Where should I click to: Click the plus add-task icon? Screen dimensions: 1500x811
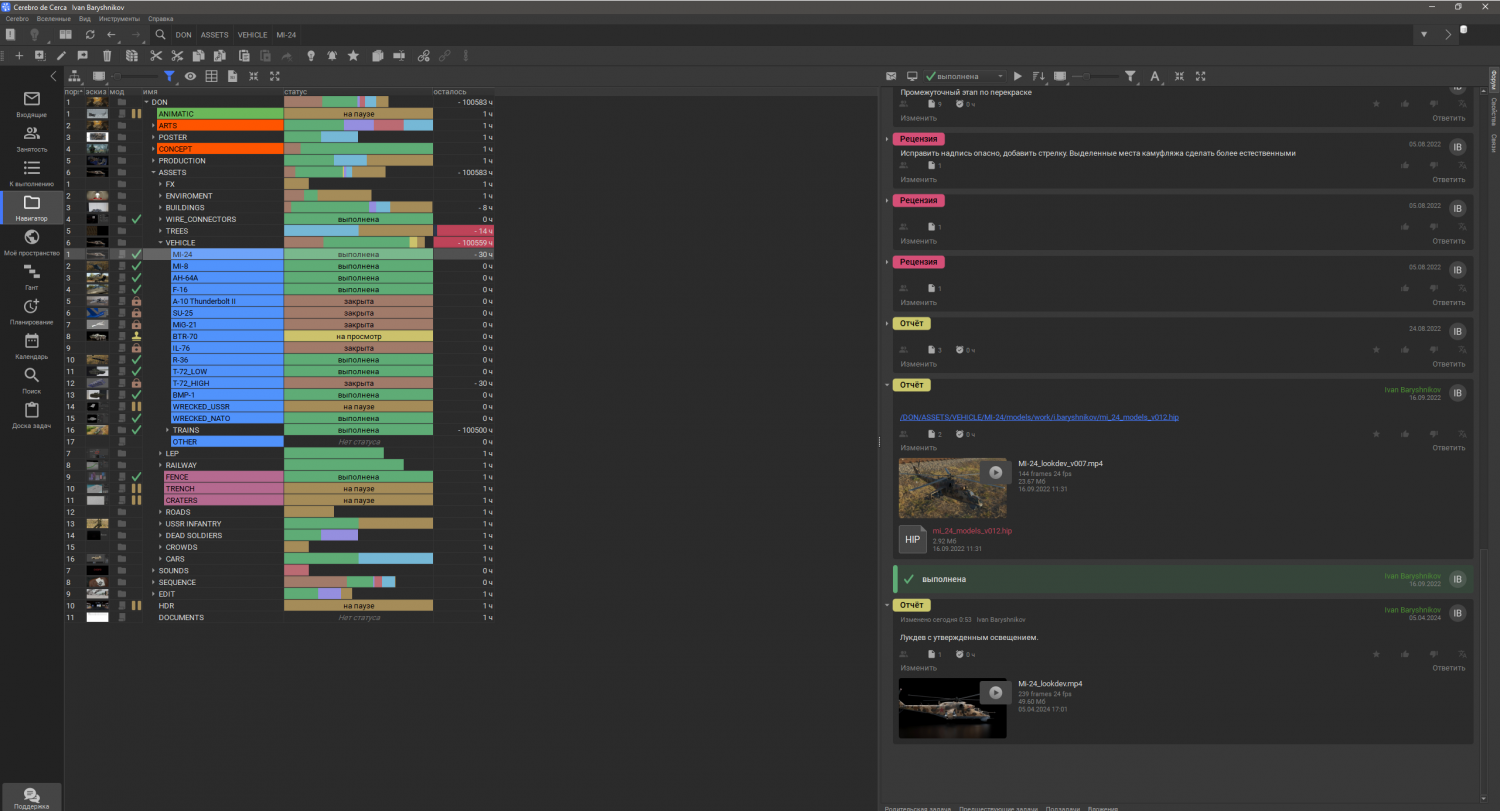pos(19,56)
